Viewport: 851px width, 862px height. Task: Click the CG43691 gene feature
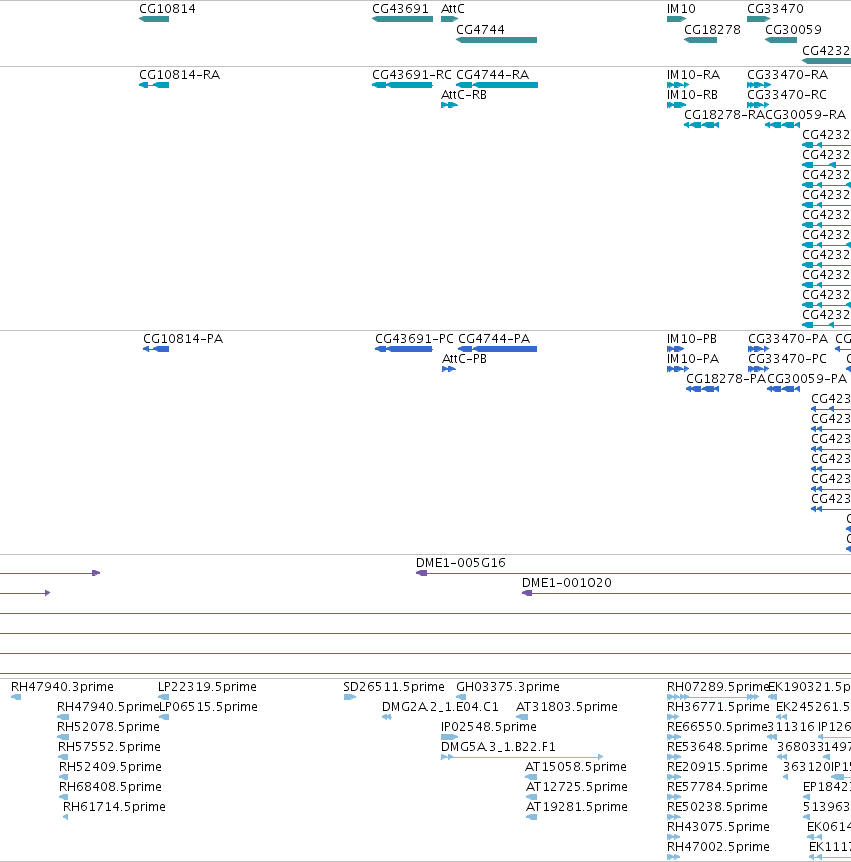pos(402,19)
